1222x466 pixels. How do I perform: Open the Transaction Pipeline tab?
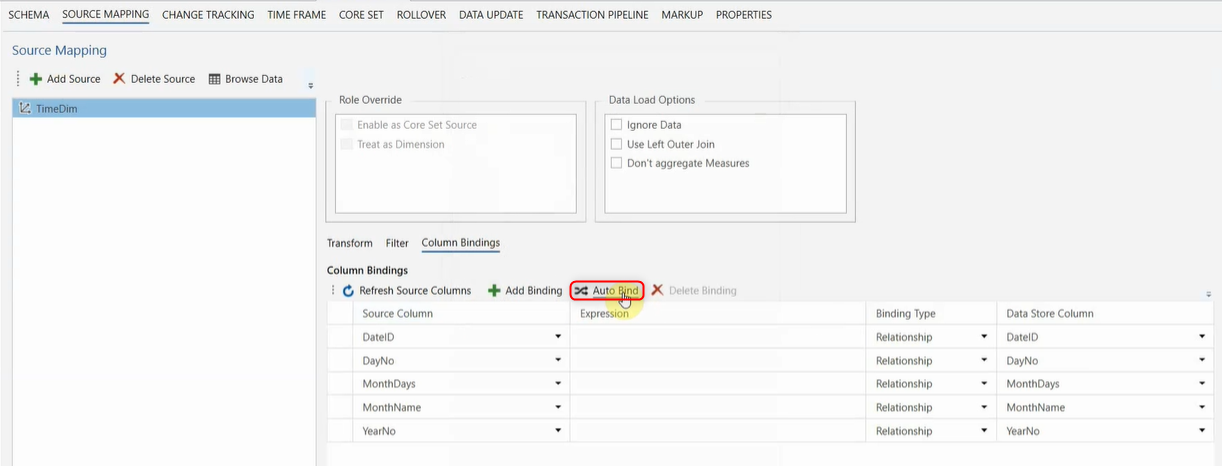[592, 15]
